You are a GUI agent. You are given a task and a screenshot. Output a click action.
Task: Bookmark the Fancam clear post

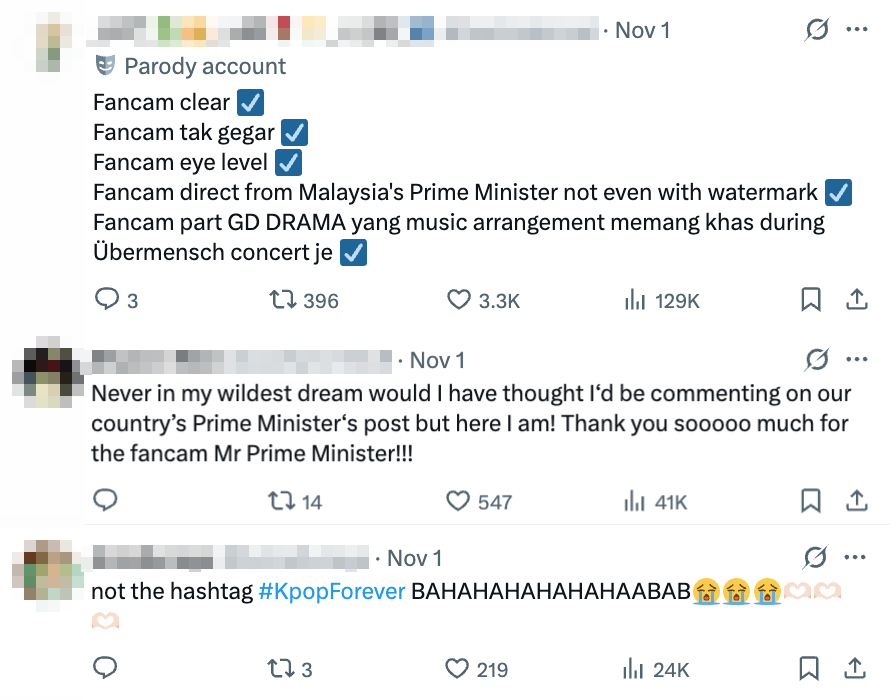click(812, 300)
